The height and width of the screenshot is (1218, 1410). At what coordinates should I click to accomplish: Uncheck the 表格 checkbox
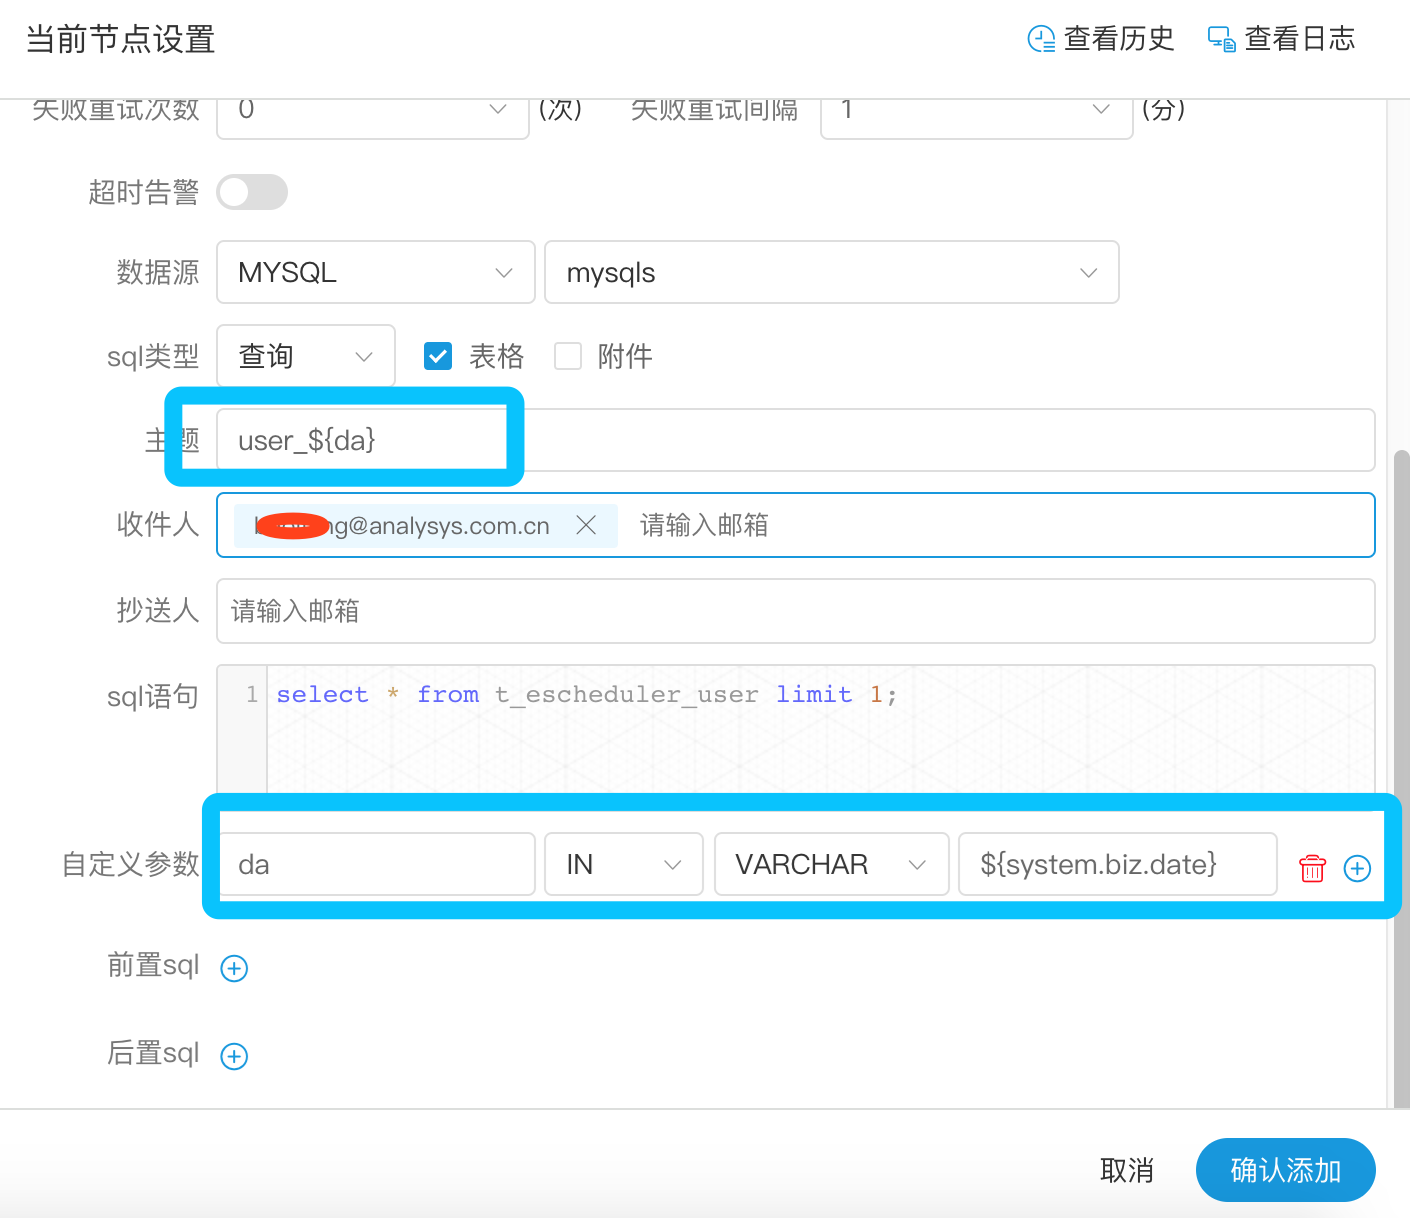pyautogui.click(x=438, y=356)
